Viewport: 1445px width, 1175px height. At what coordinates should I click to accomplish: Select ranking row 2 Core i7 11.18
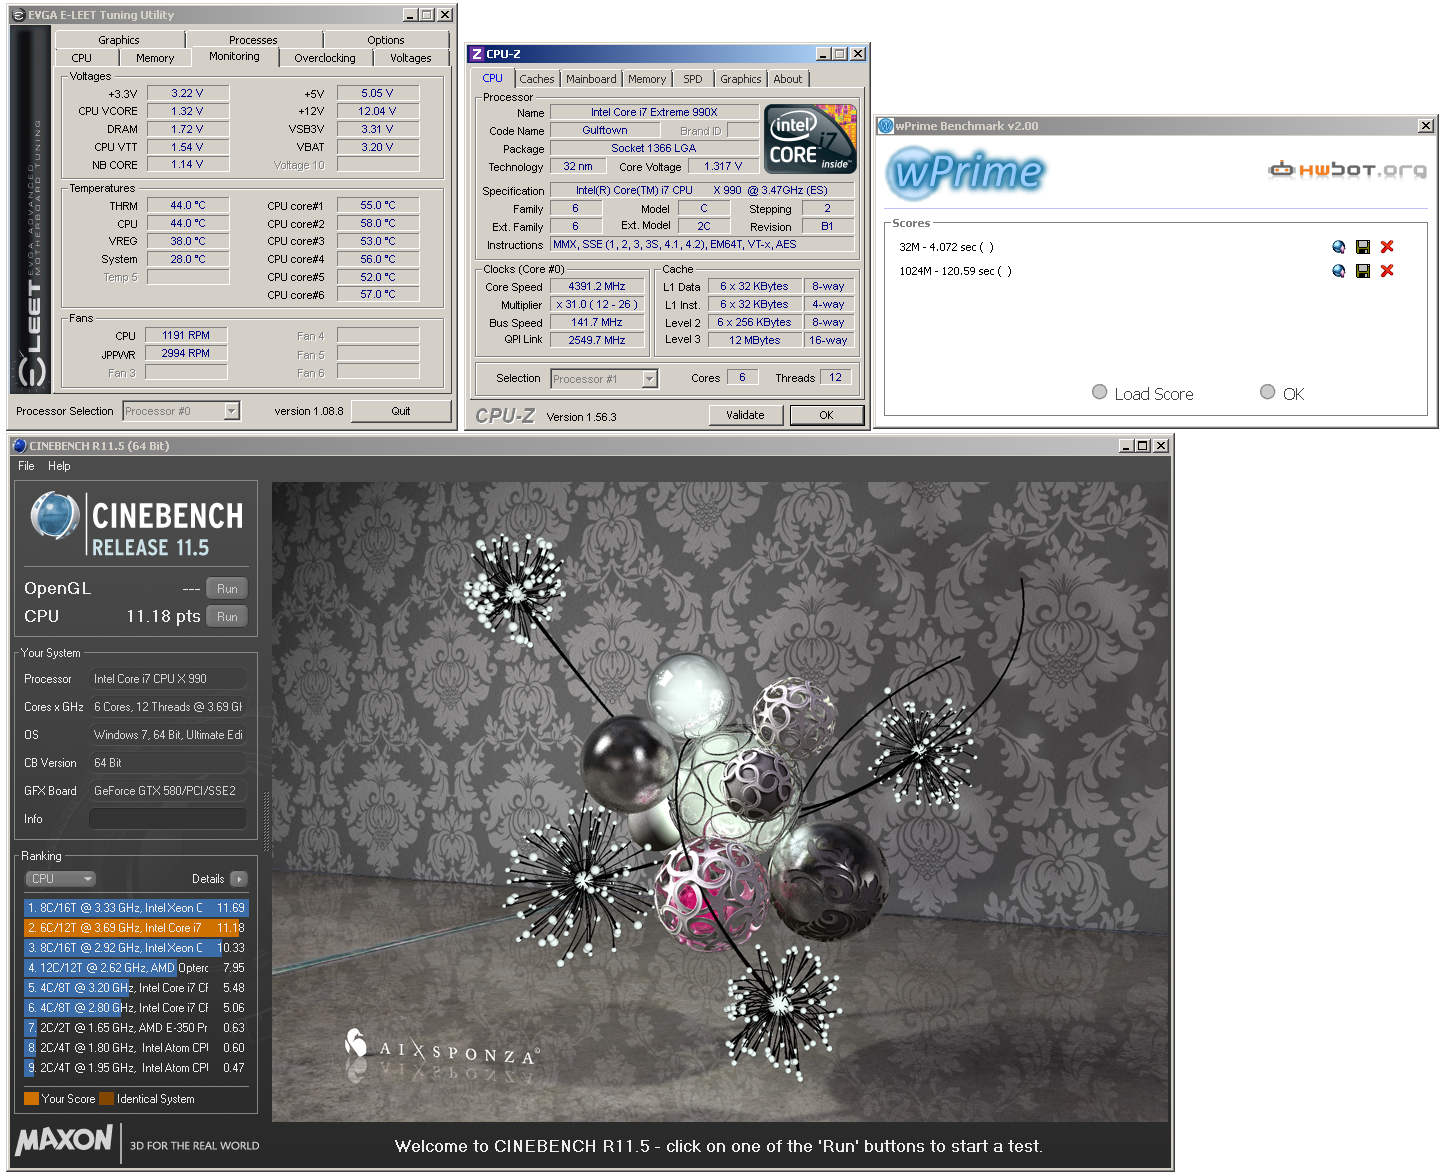coord(136,928)
